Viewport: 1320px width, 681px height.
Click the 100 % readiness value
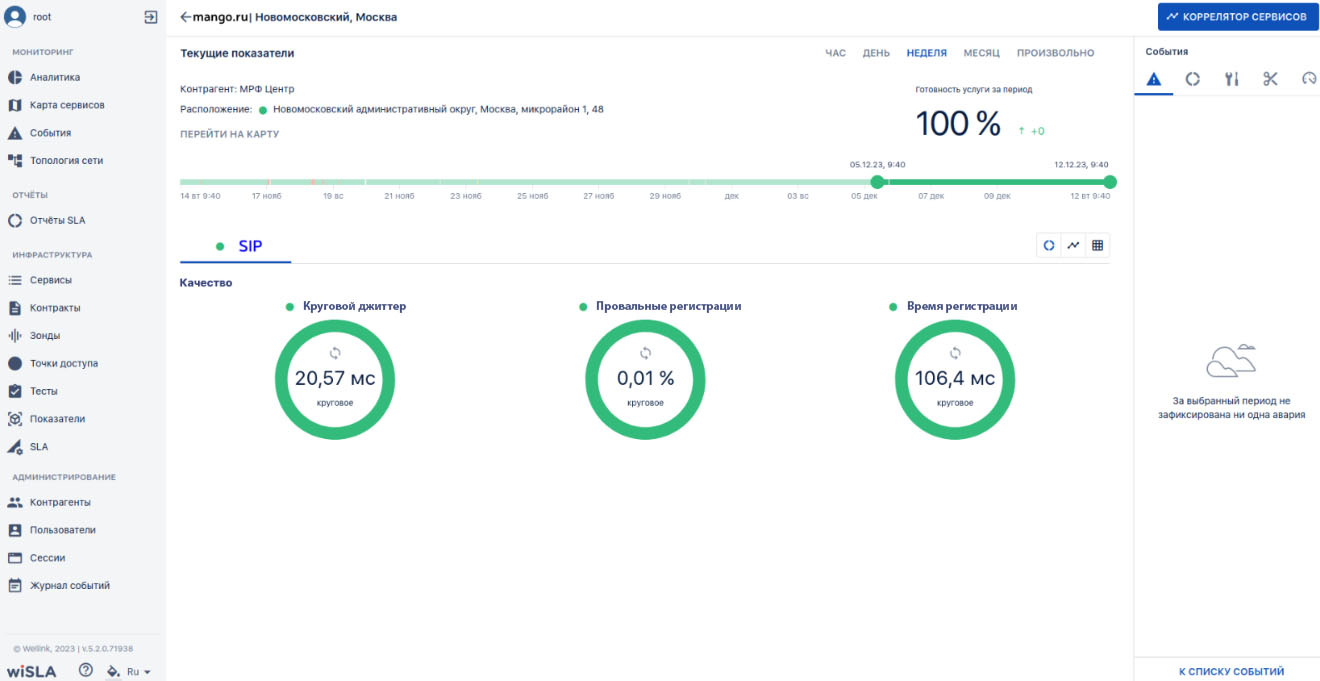coord(958,124)
